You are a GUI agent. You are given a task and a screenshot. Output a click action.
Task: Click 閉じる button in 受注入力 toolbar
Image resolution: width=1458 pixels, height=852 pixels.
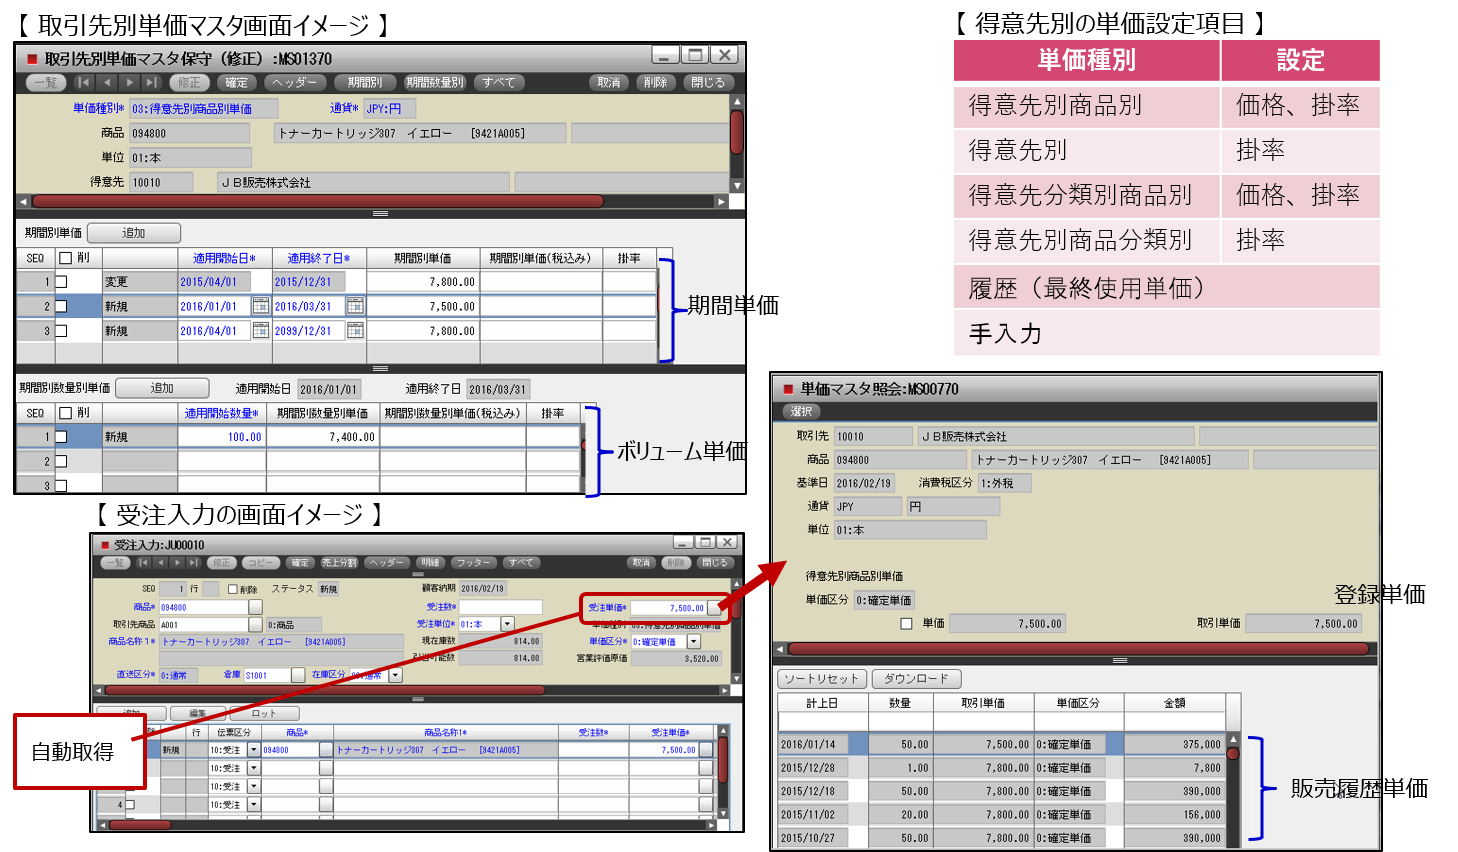(x=715, y=563)
